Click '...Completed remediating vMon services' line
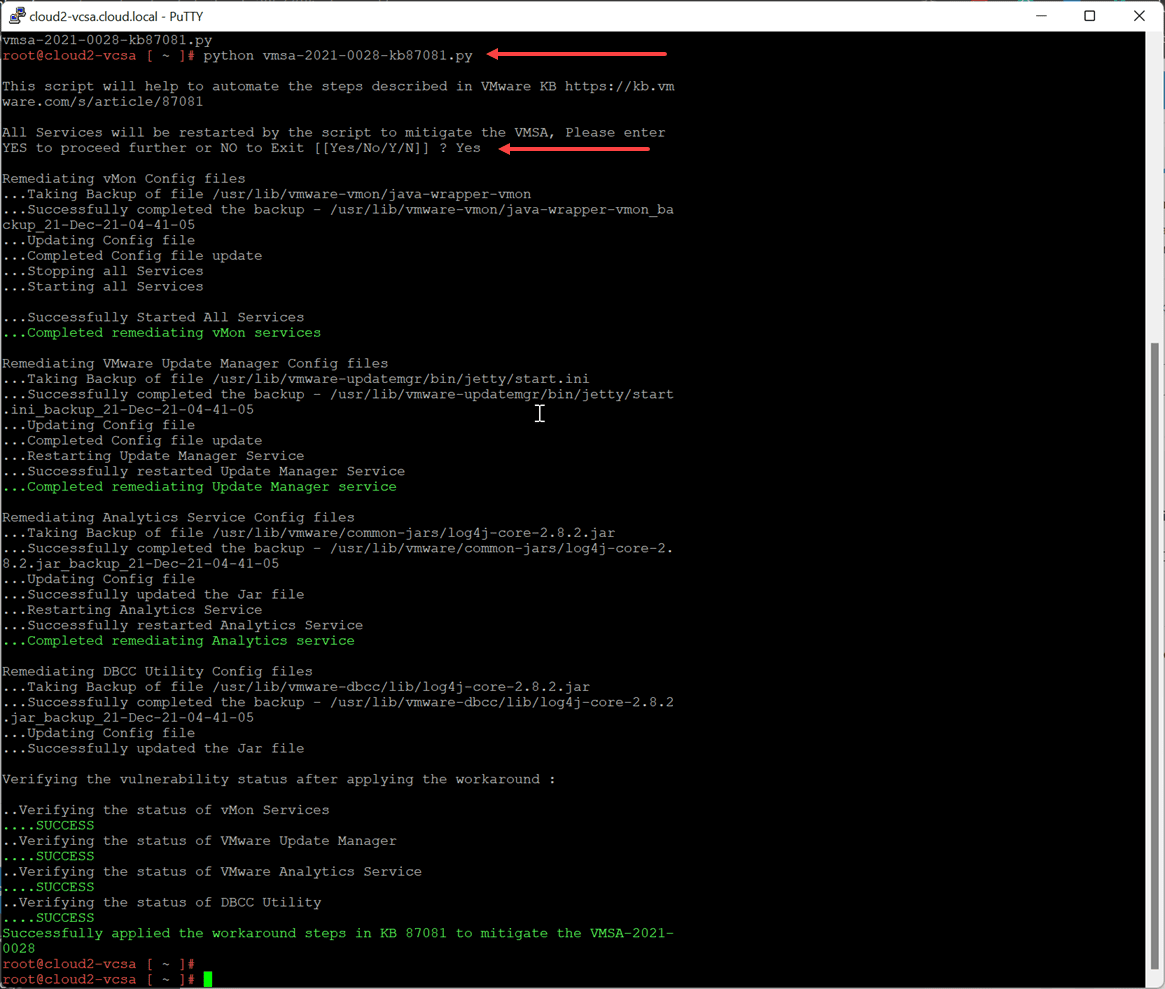Viewport: 1165px width, 989px height. 161,333
